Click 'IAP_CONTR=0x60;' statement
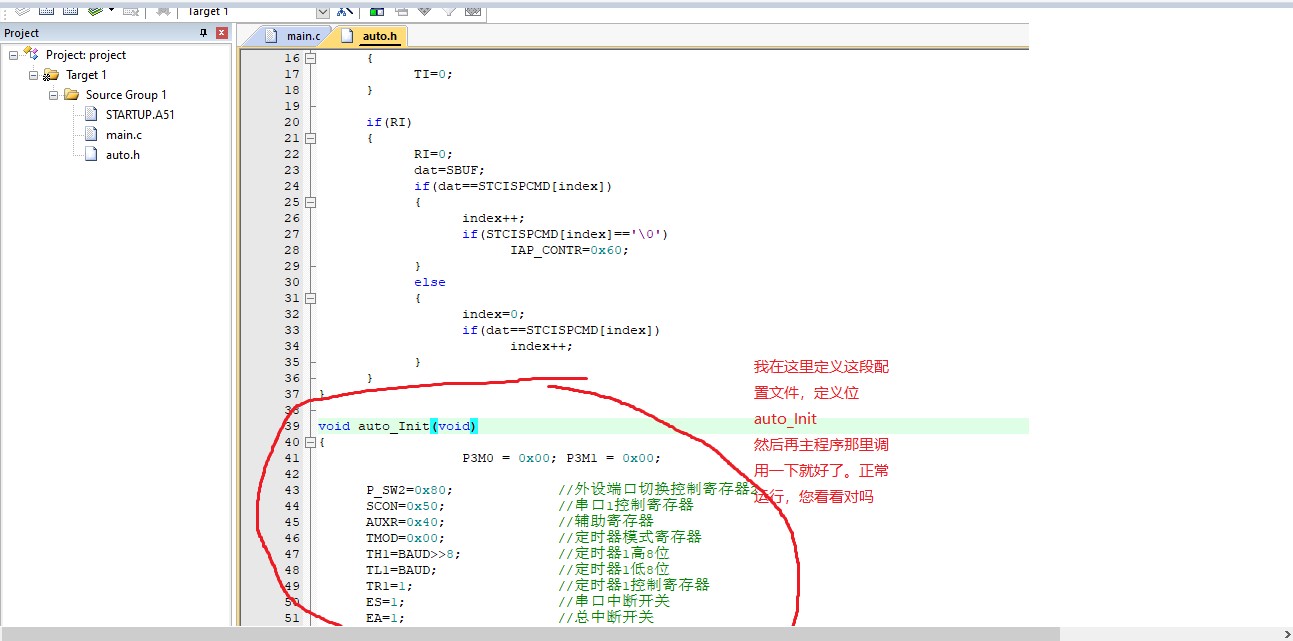The width and height of the screenshot is (1293, 641). click(570, 250)
